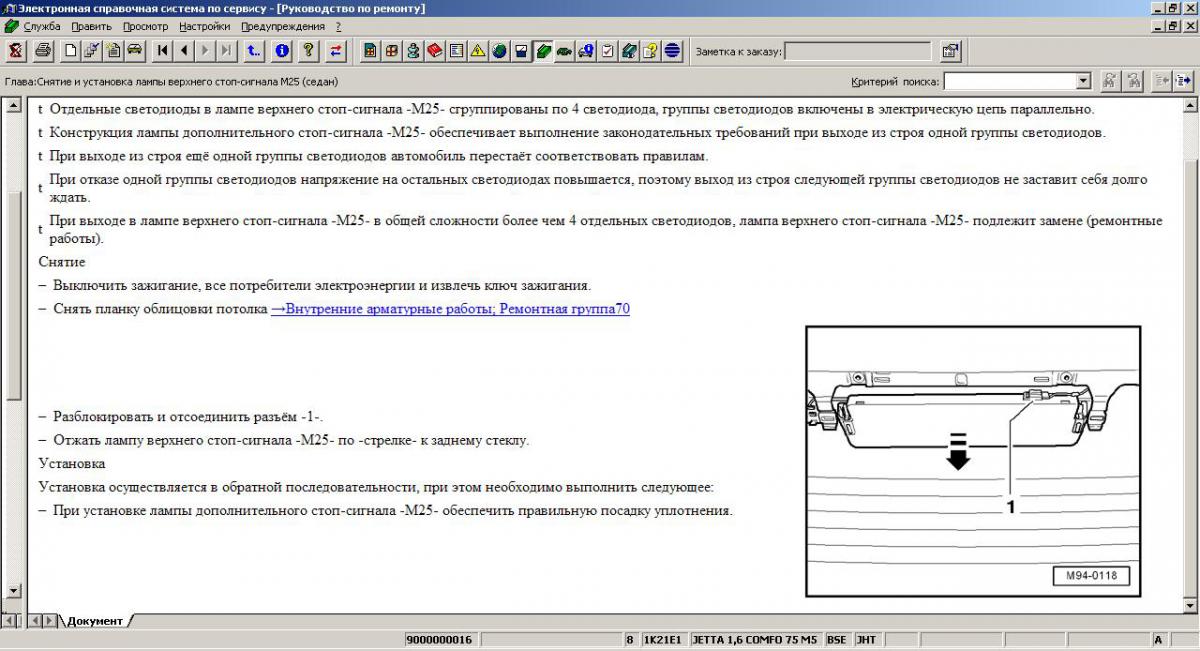Click step 'Выключить зажигание' line

click(x=322, y=286)
